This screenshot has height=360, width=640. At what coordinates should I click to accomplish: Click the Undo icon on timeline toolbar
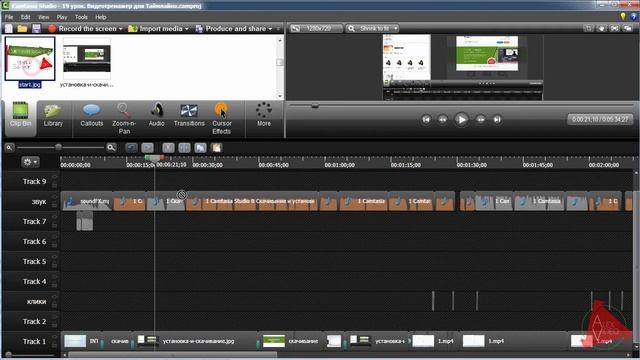click(x=131, y=147)
